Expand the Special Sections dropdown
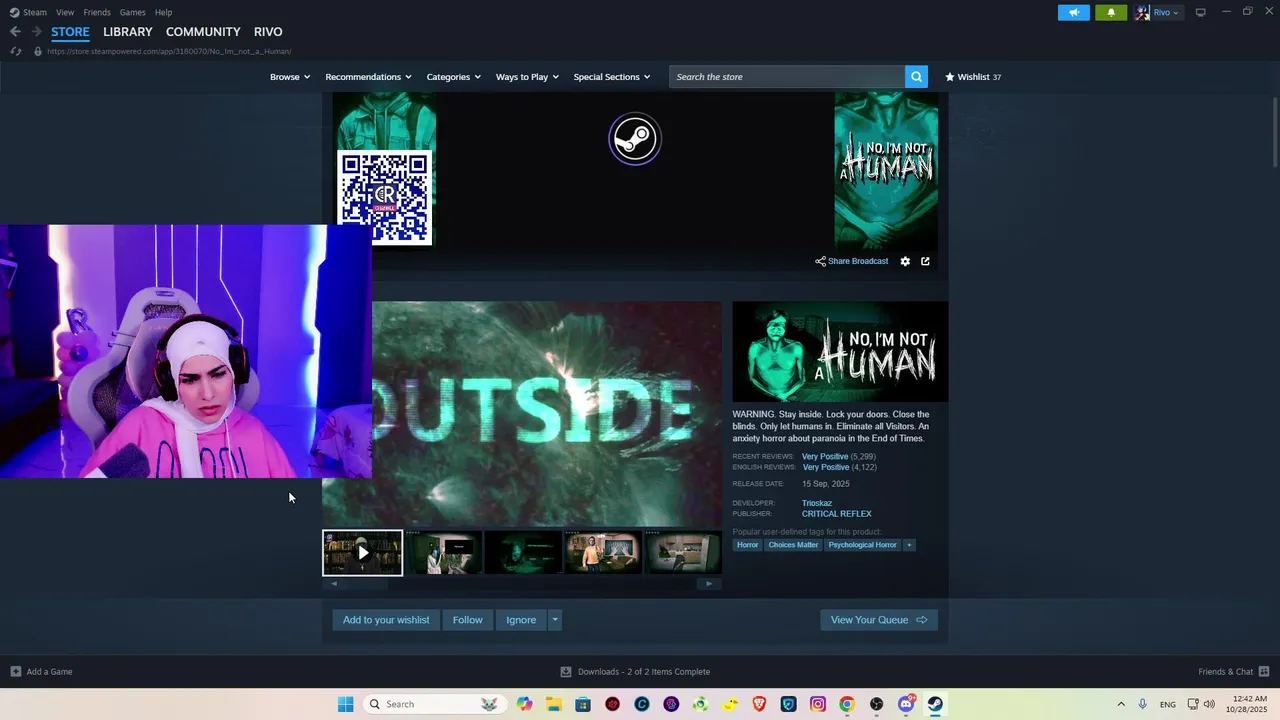The width and height of the screenshot is (1280, 720). (611, 77)
